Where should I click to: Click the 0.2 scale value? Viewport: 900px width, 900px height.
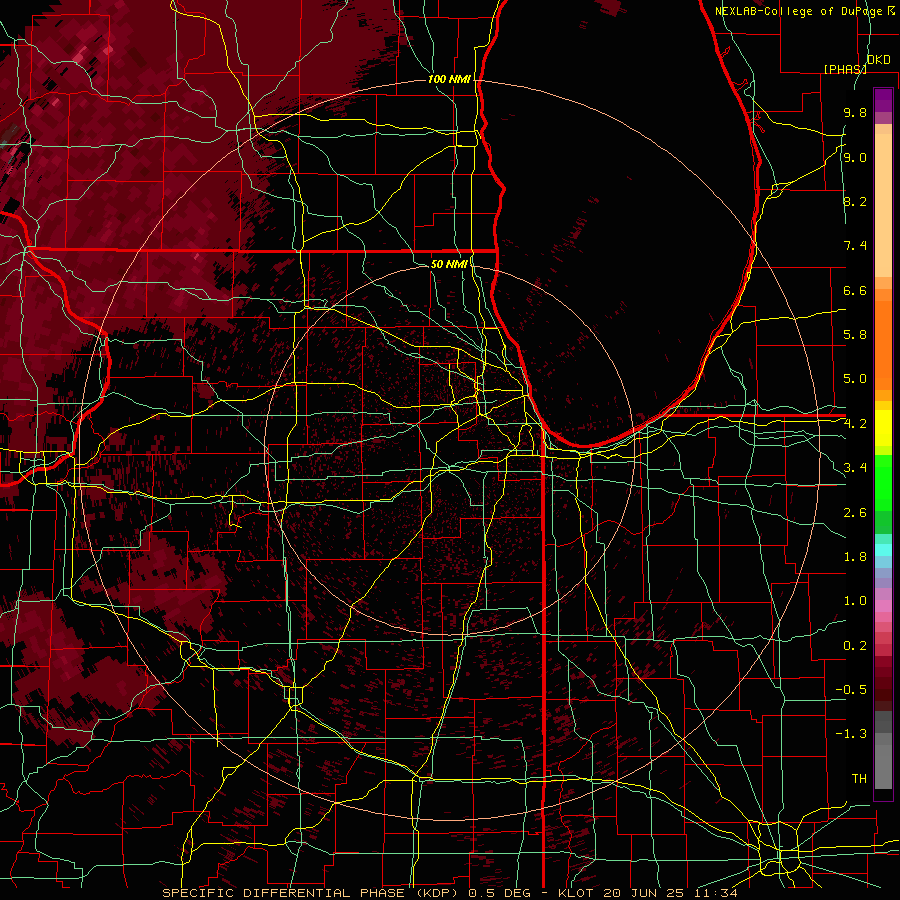coord(855,646)
